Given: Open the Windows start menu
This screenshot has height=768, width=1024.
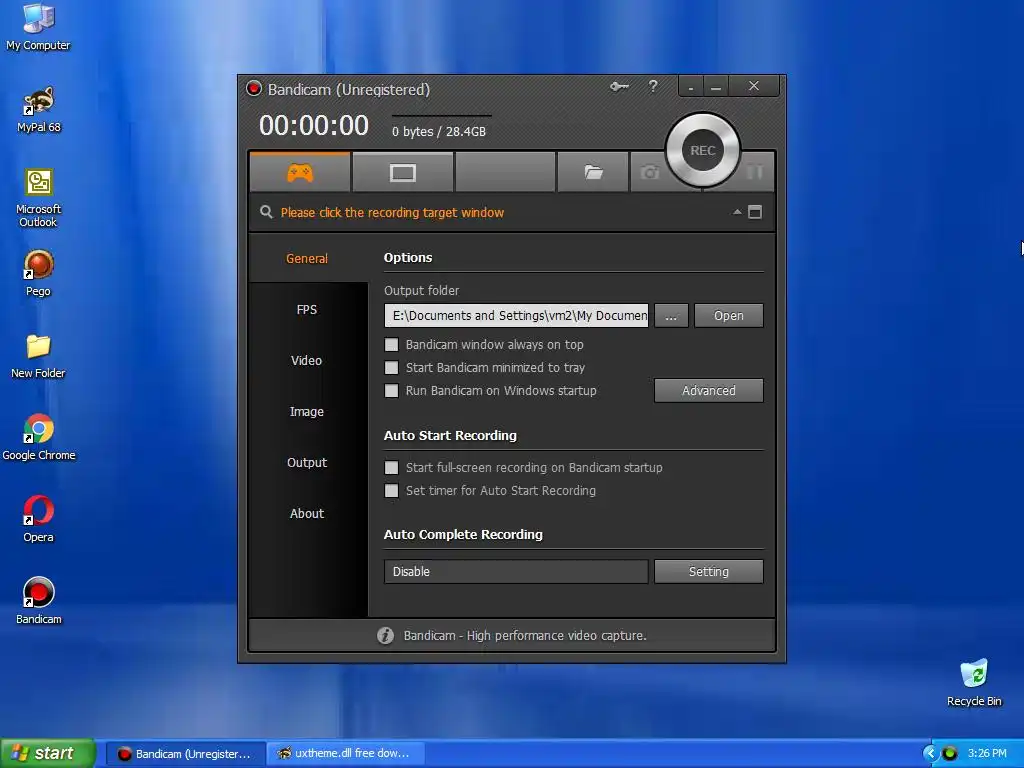Looking at the screenshot, I should tap(48, 753).
